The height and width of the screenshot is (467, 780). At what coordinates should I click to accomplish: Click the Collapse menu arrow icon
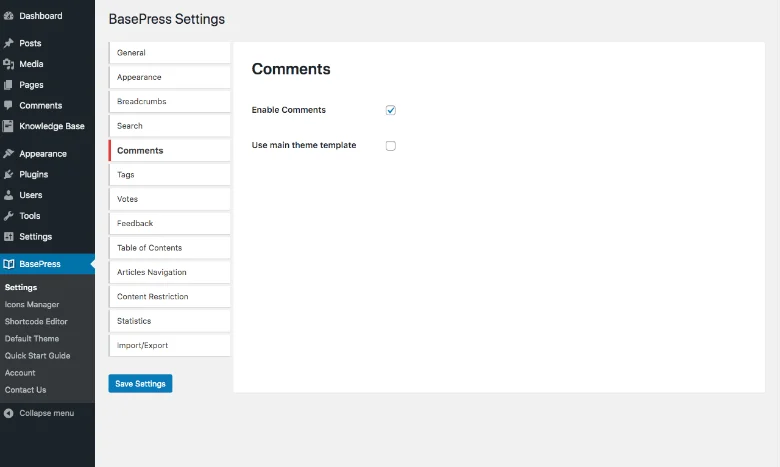[8, 413]
